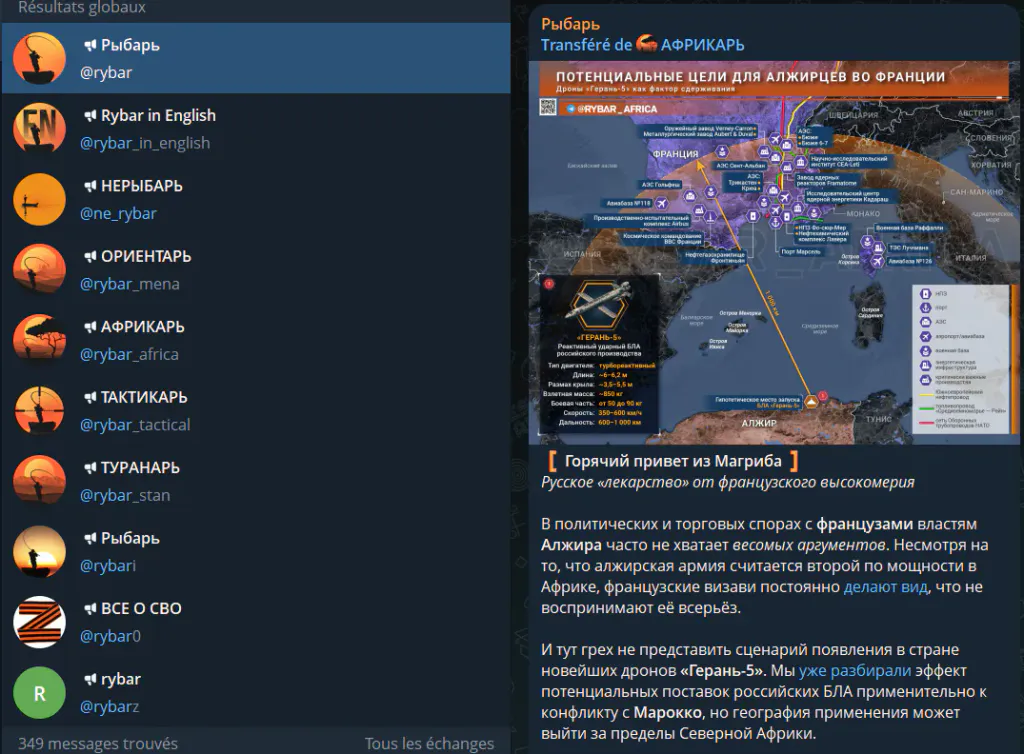Click megaphone icon beside ОРИЕНТАРЬ
The width and height of the screenshot is (1024, 754).
pos(90,257)
